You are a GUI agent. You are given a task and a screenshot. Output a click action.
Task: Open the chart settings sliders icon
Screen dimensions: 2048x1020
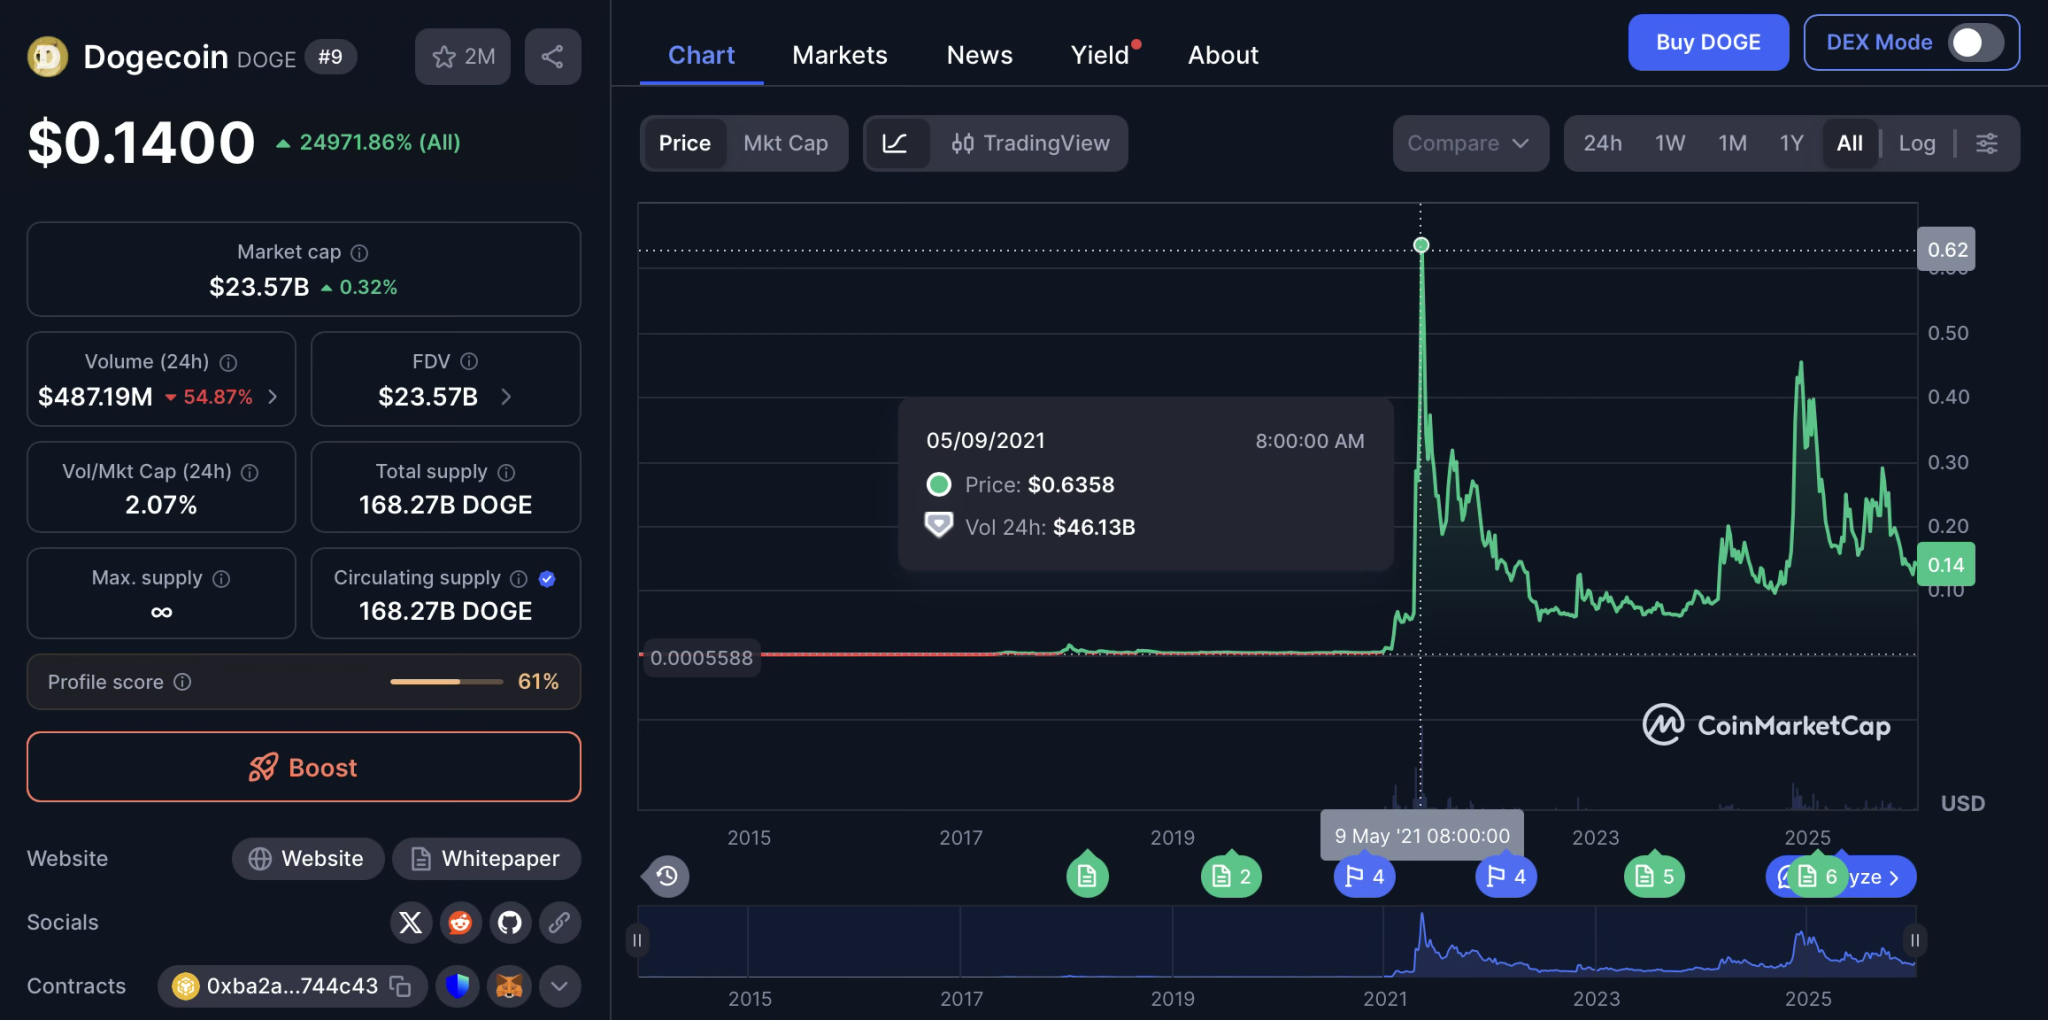[x=1986, y=143]
